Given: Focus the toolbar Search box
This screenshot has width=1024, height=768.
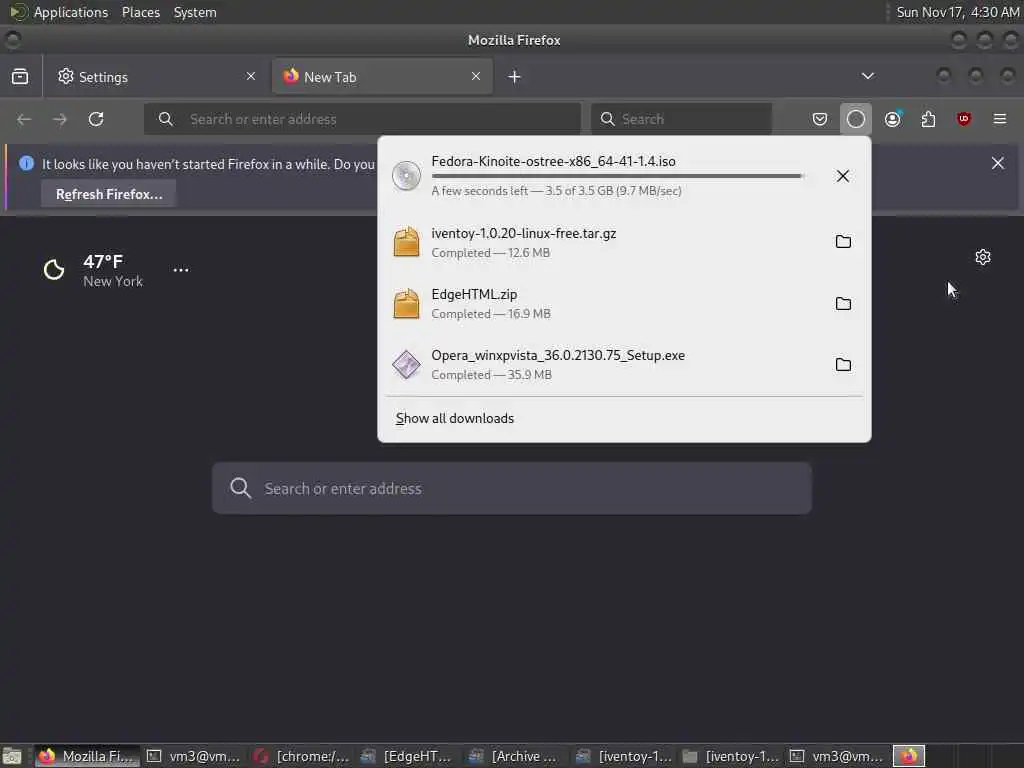Looking at the screenshot, I should pyautogui.click(x=682, y=119).
